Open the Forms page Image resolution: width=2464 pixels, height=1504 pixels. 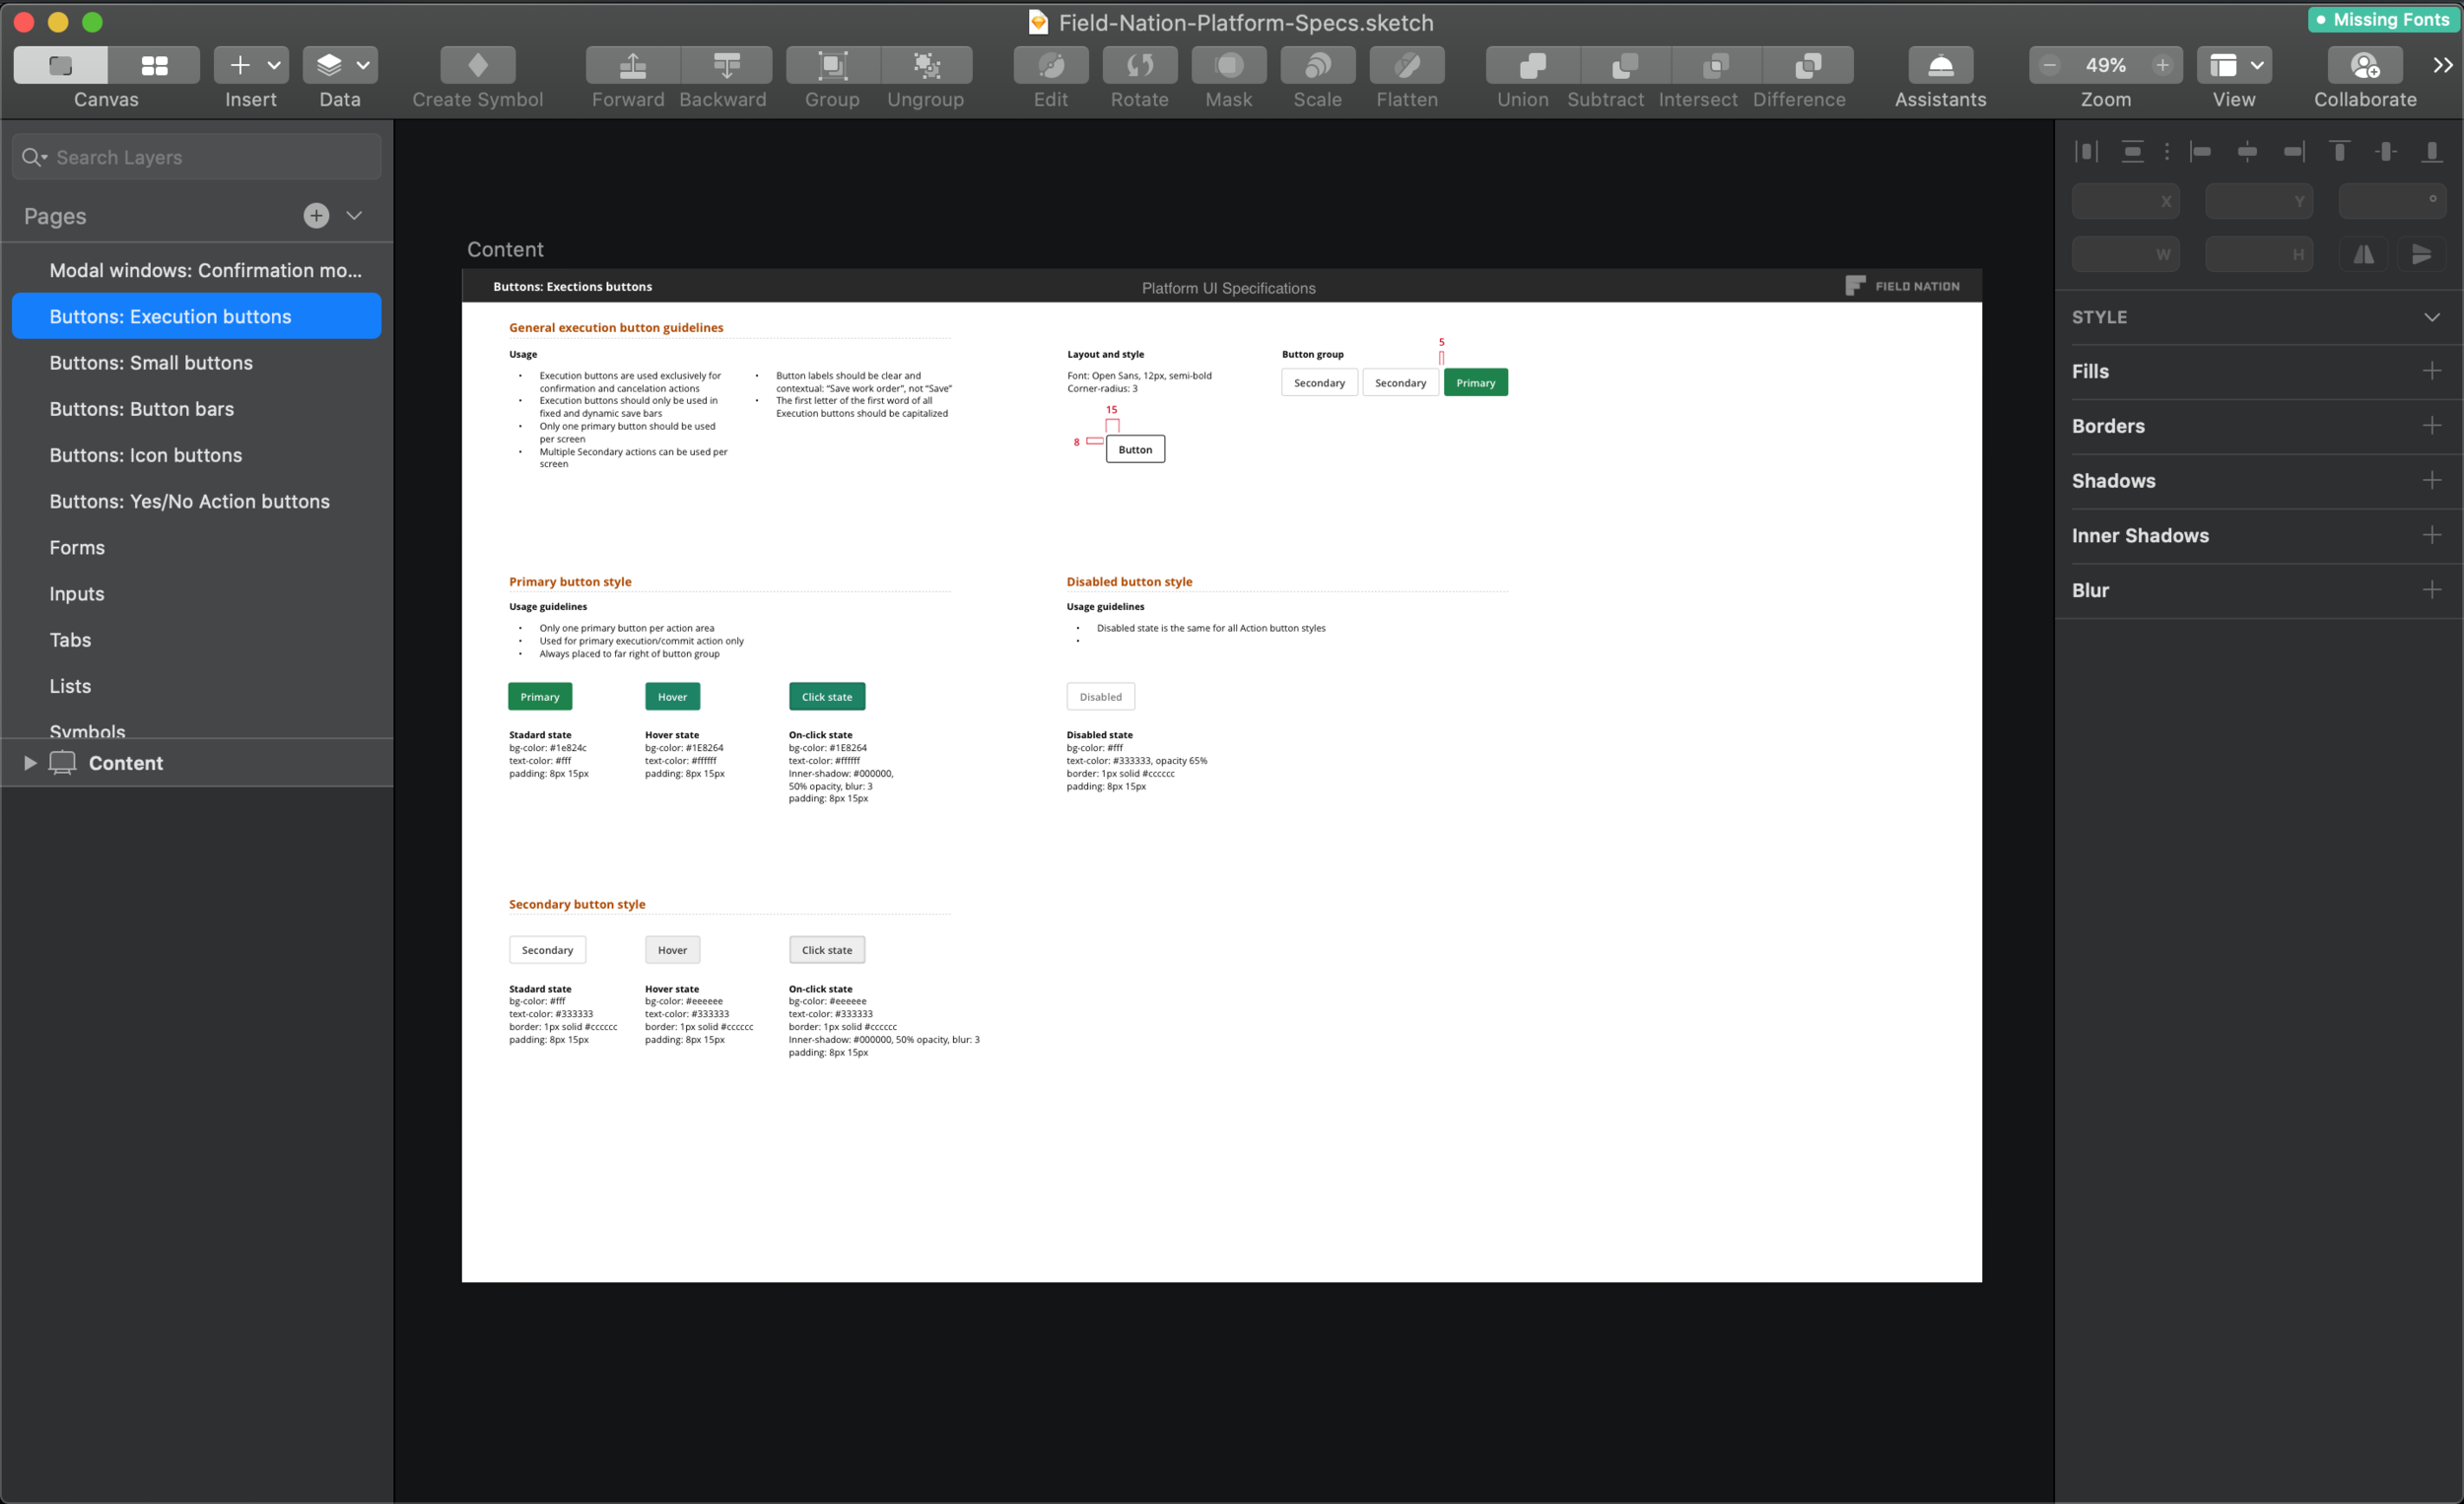click(197, 547)
